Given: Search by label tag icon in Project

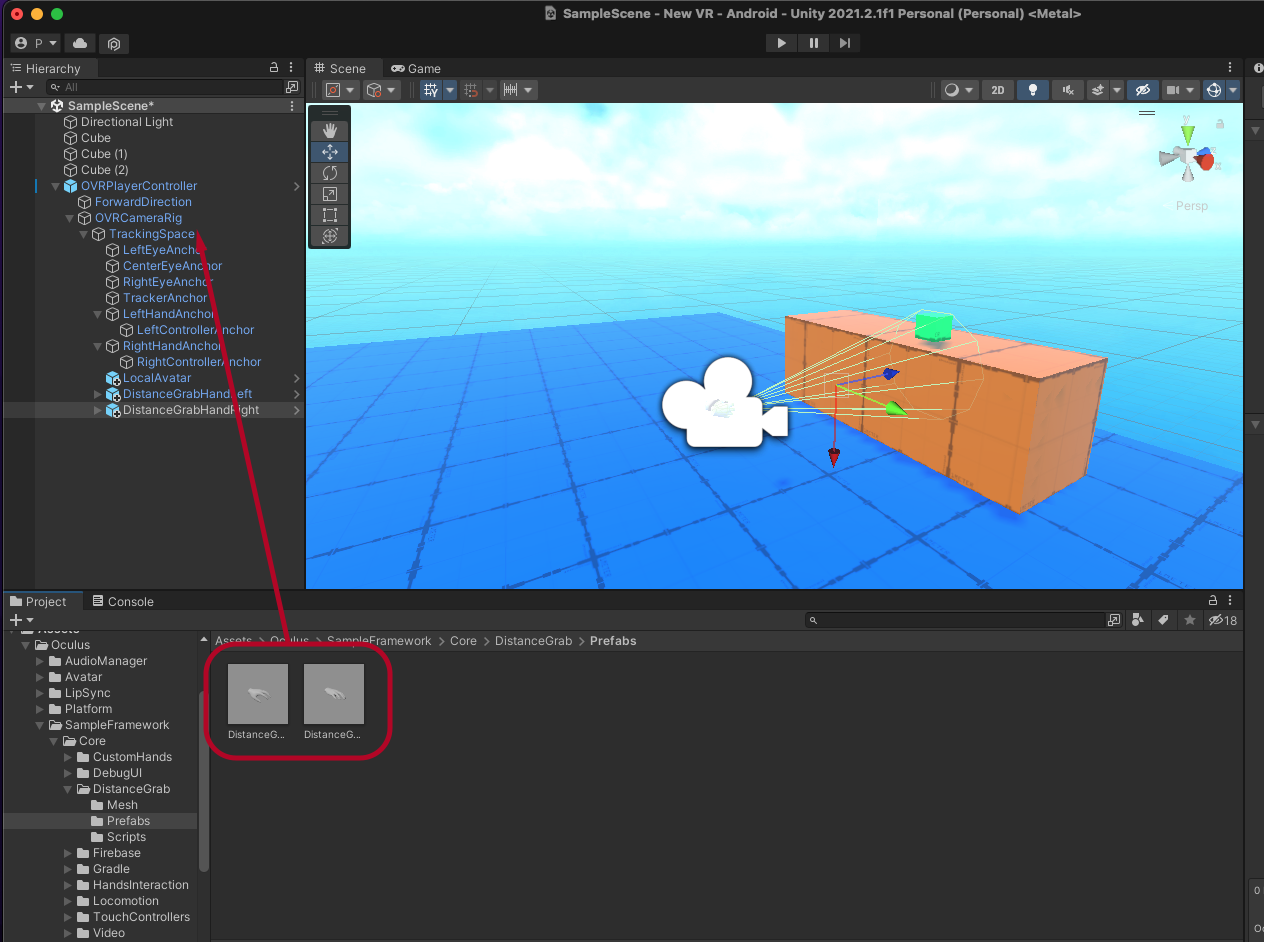Looking at the screenshot, I should pos(1163,620).
